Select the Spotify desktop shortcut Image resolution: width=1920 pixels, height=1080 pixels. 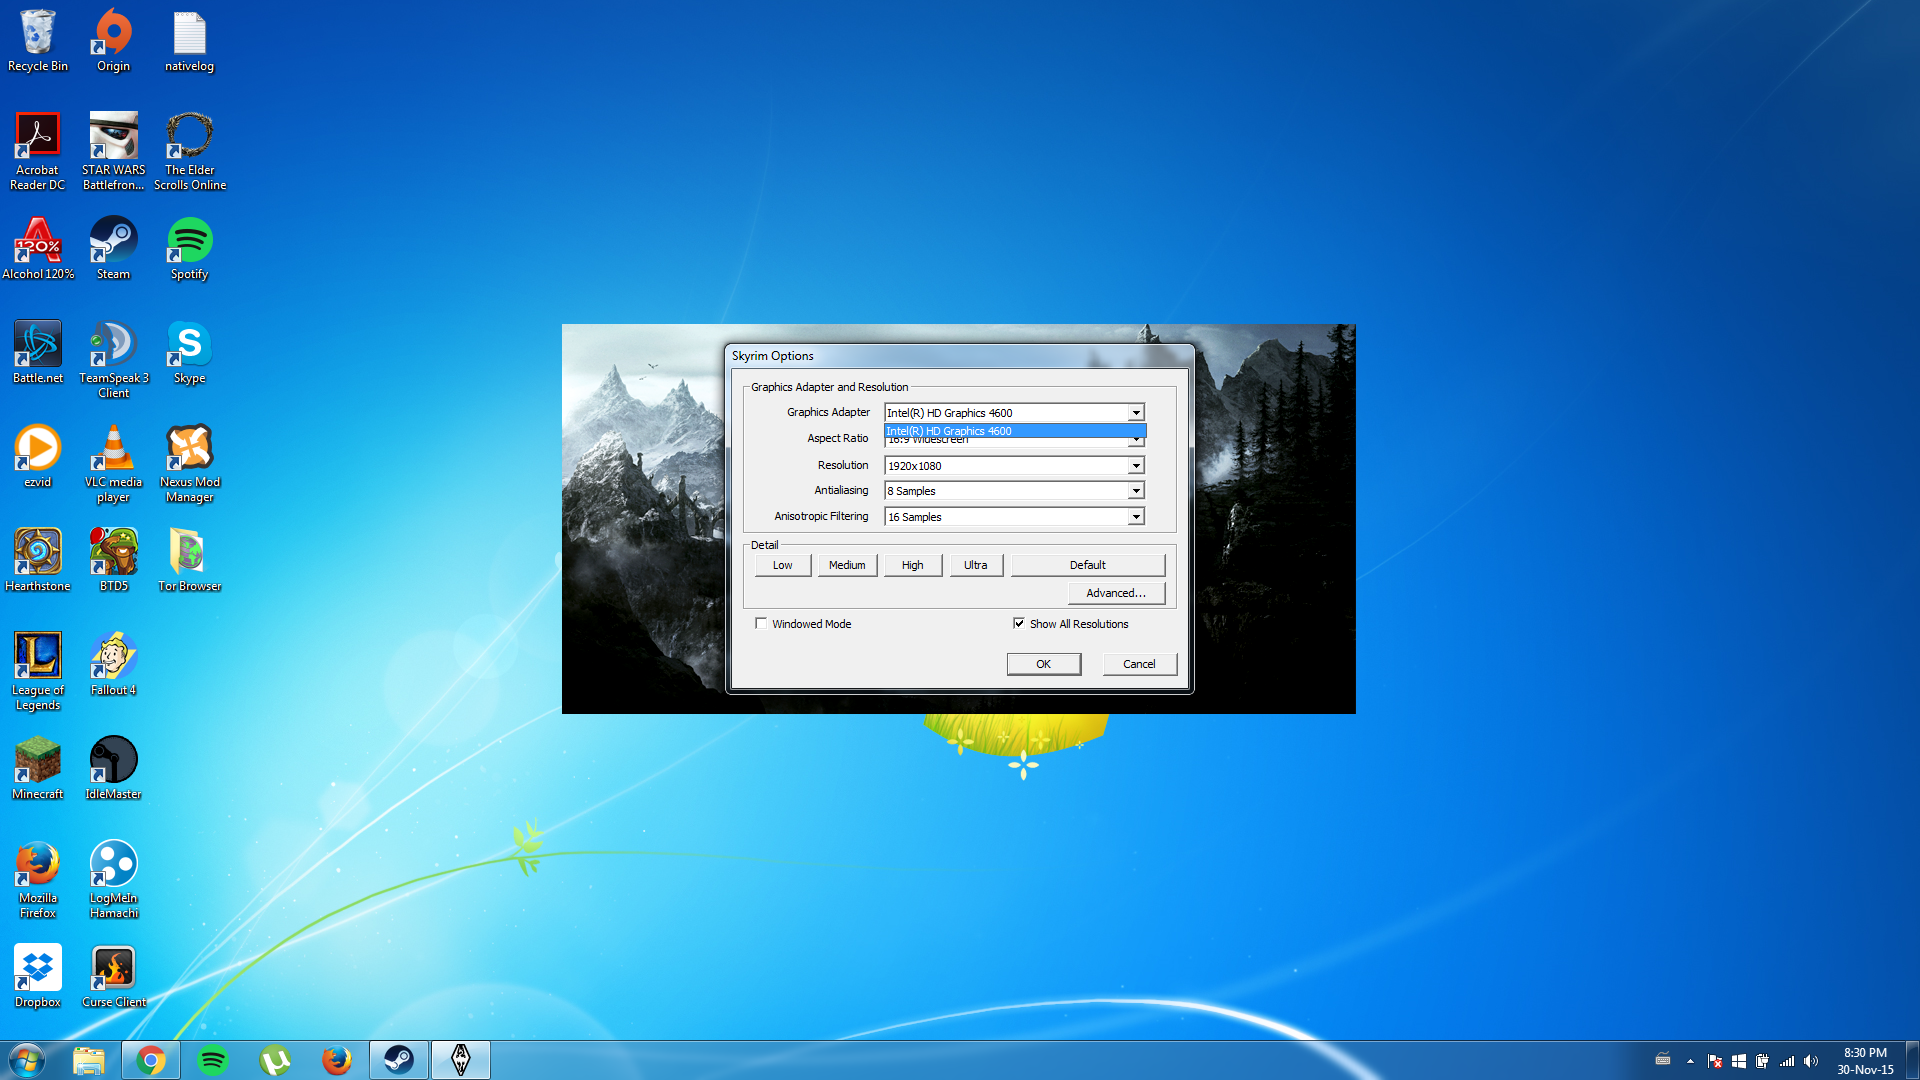point(189,249)
